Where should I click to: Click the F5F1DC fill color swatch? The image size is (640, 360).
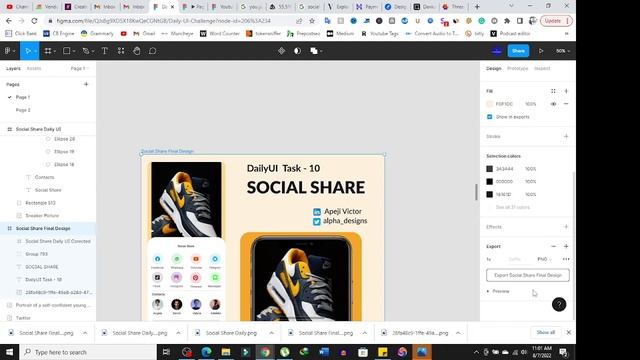pos(489,104)
